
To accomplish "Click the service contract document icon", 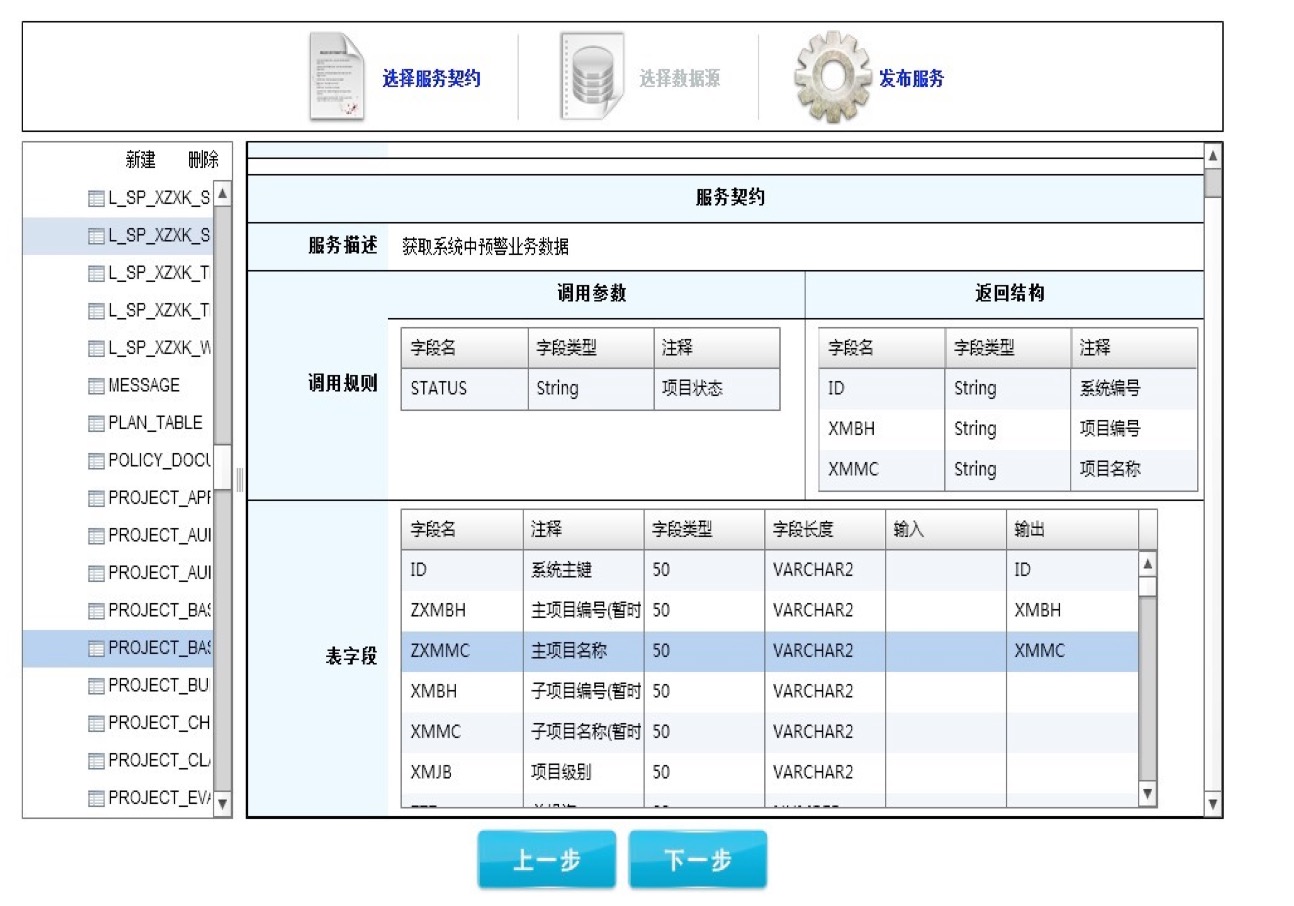I will point(337,78).
